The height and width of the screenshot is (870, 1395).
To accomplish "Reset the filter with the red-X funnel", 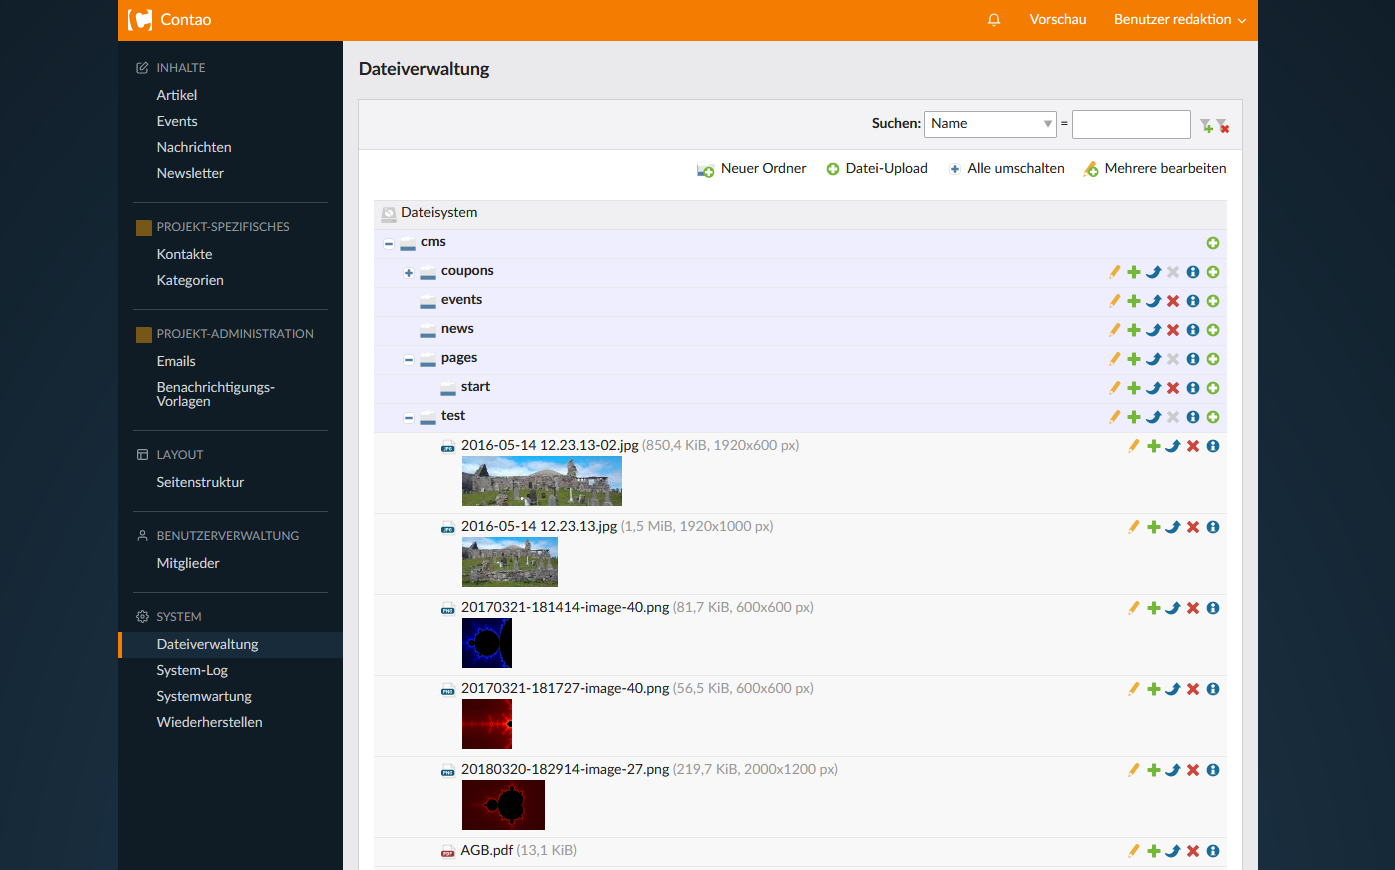I will pos(1223,125).
